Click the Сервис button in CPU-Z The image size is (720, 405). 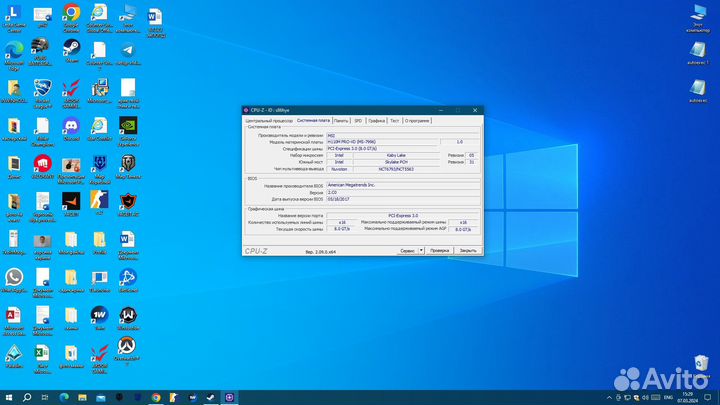point(407,251)
